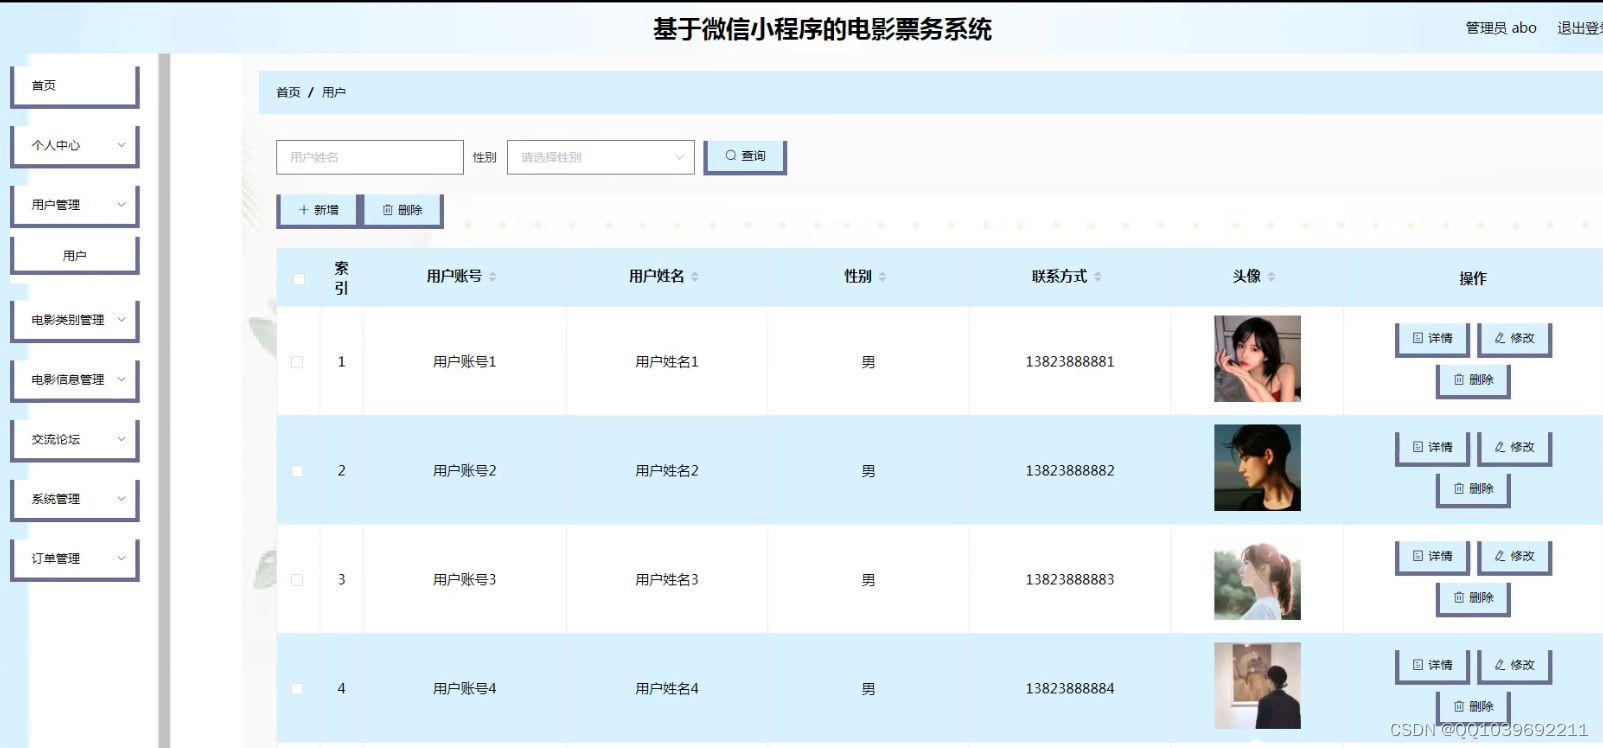
Task: Check the checkbox for row 用户账号1
Action: coord(297,362)
